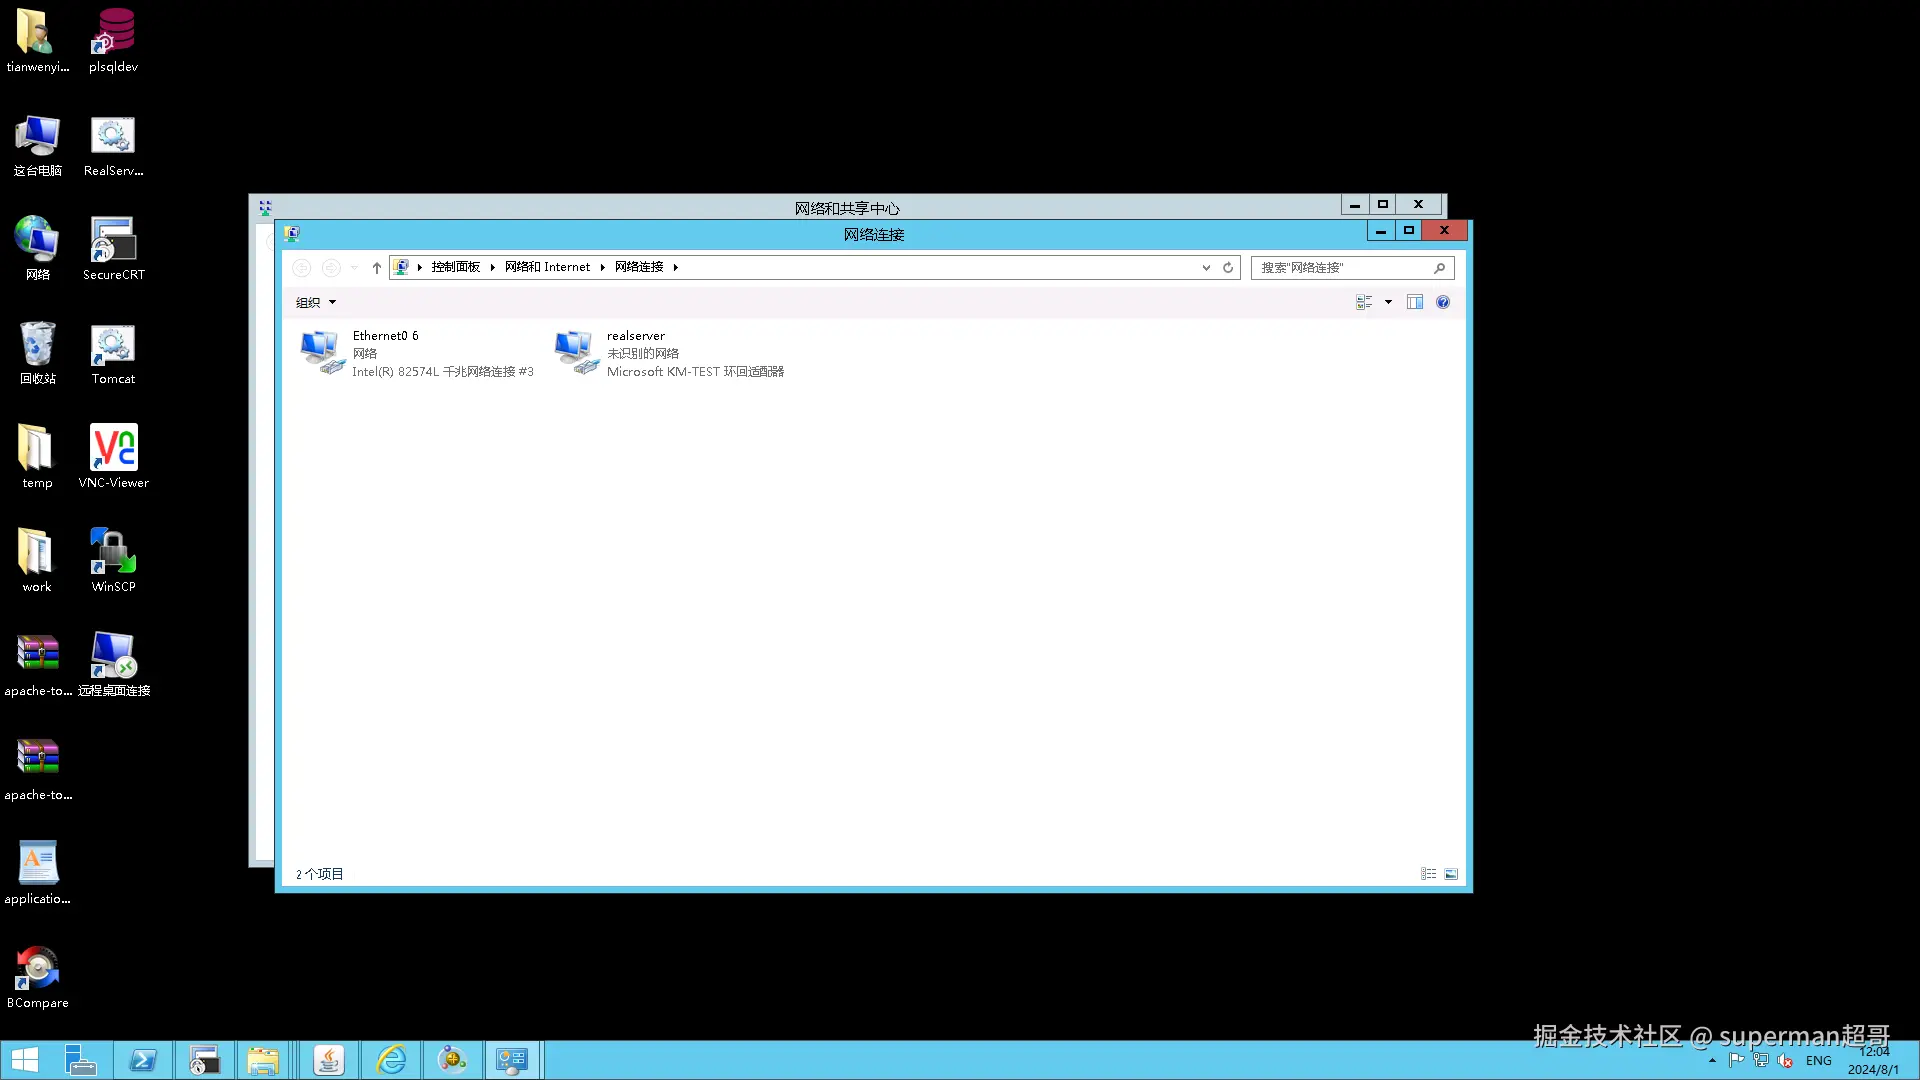1920x1080 pixels.
Task: Open PowerShell from the taskbar
Action: coord(143,1060)
